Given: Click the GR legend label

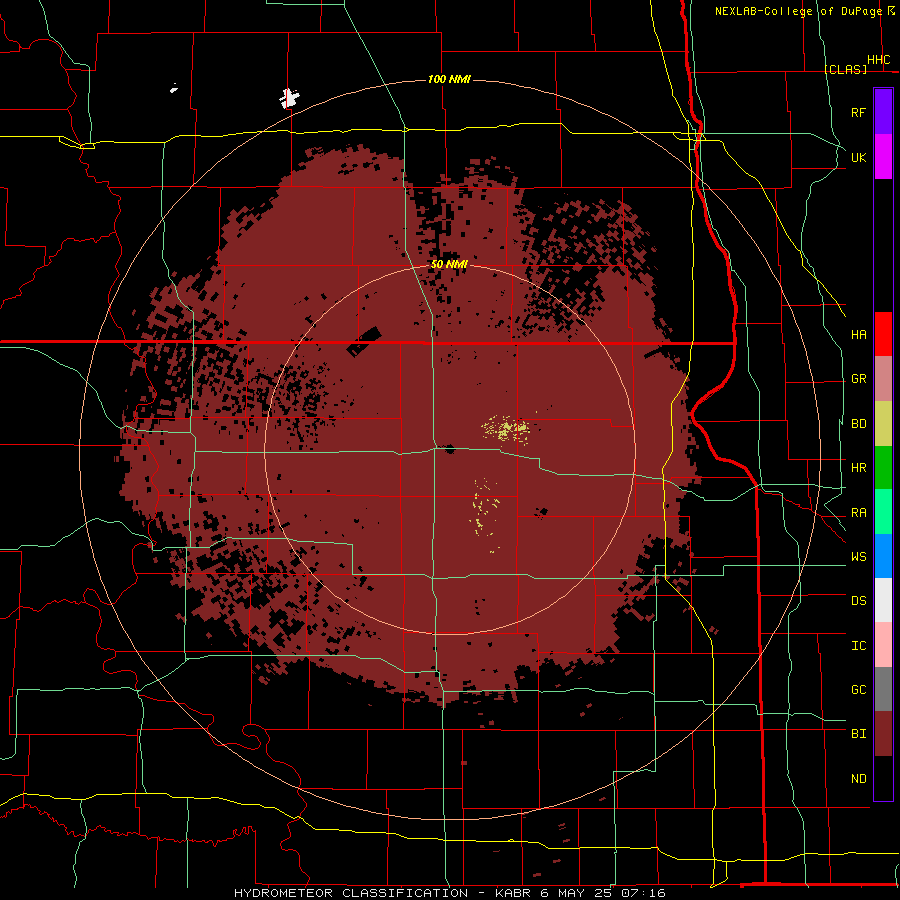Looking at the screenshot, I should click(859, 379).
